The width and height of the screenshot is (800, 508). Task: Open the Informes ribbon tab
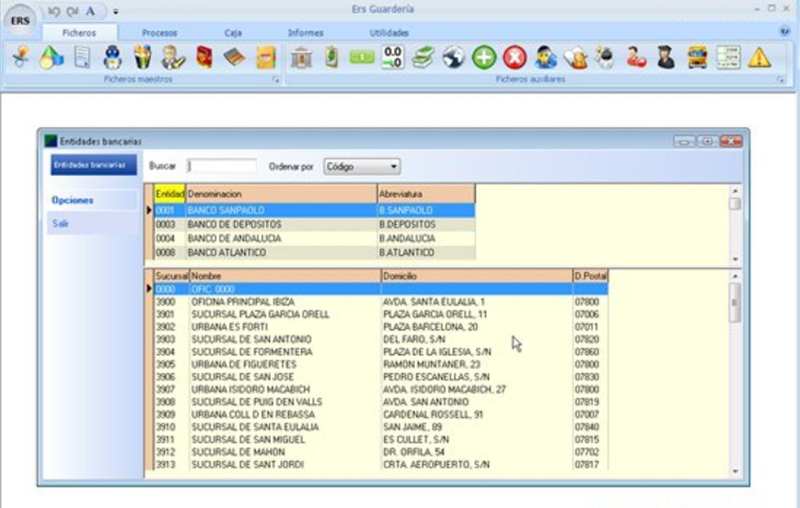[x=306, y=33]
